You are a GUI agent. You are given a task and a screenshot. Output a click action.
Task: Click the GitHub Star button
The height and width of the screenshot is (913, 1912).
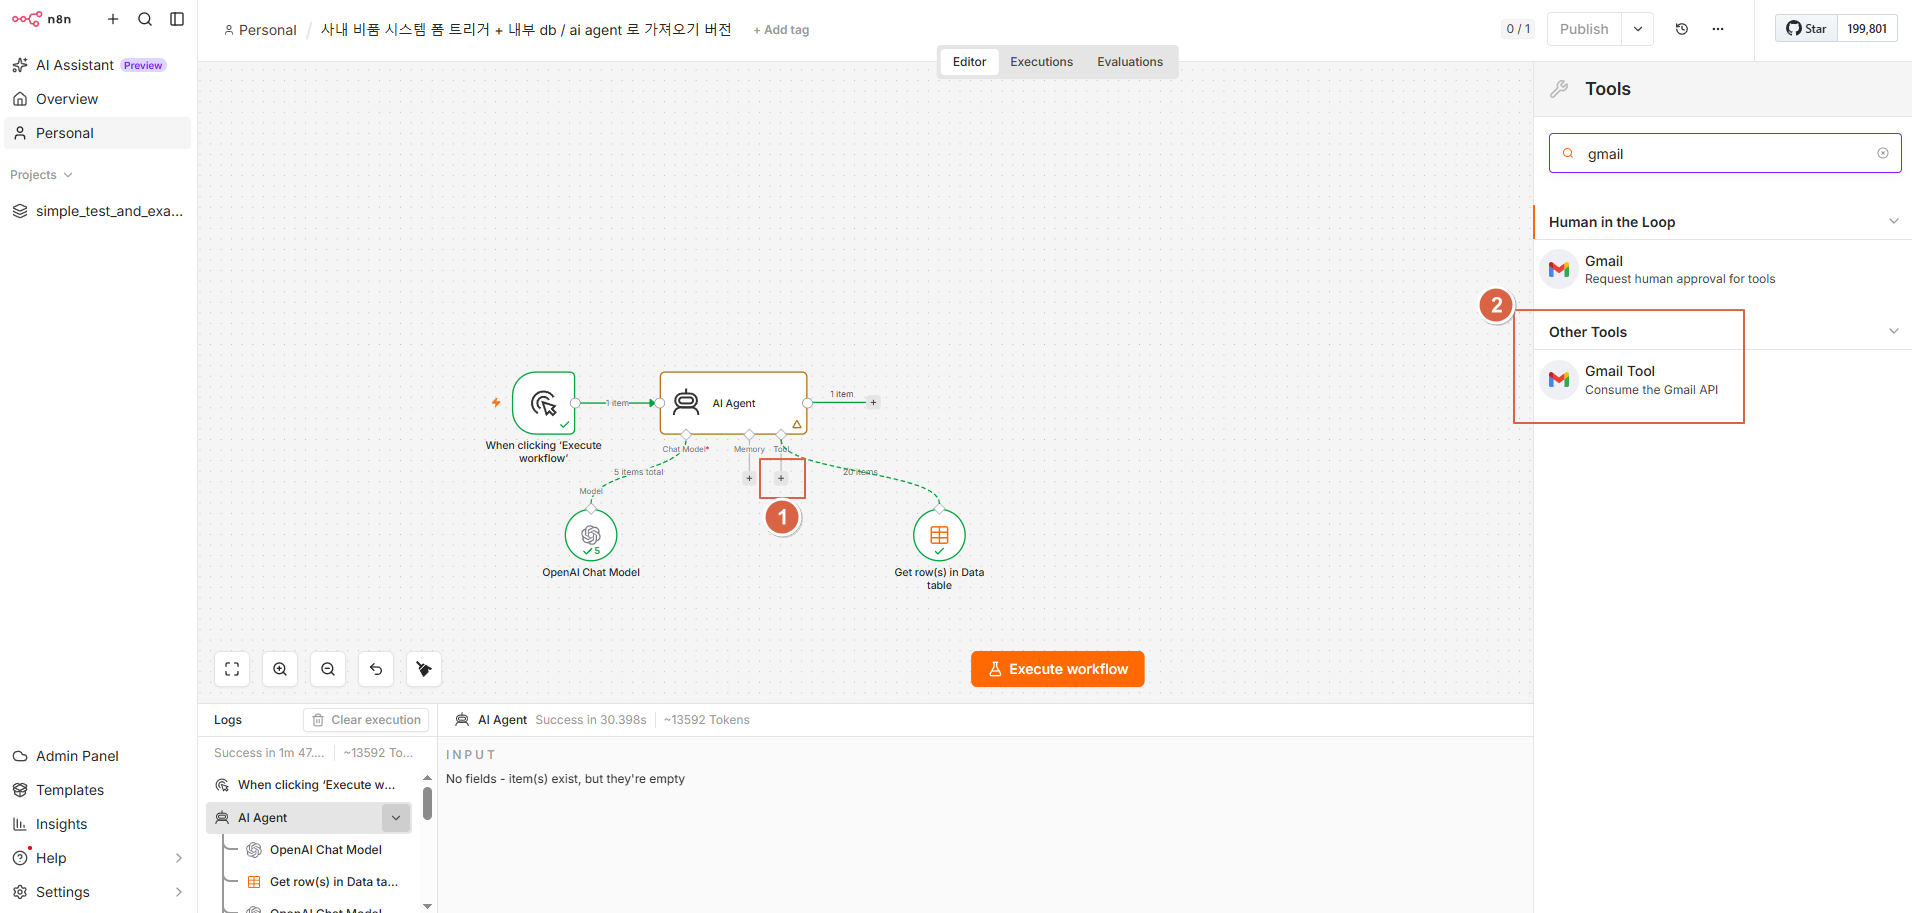[x=1807, y=29]
